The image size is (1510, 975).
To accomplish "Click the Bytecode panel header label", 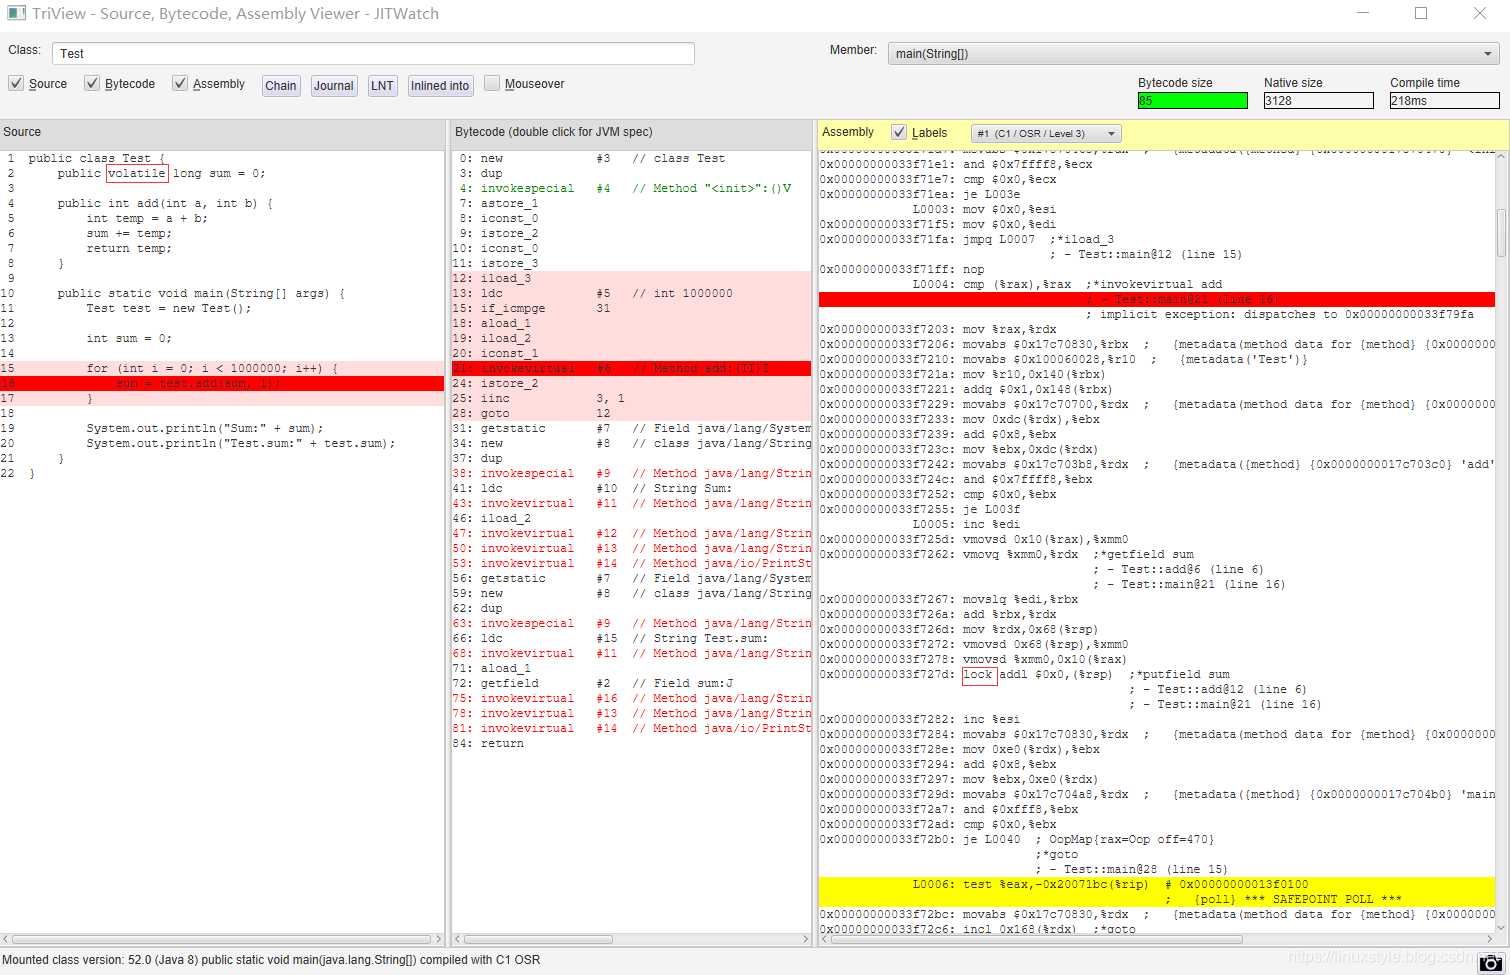I will 553,132.
